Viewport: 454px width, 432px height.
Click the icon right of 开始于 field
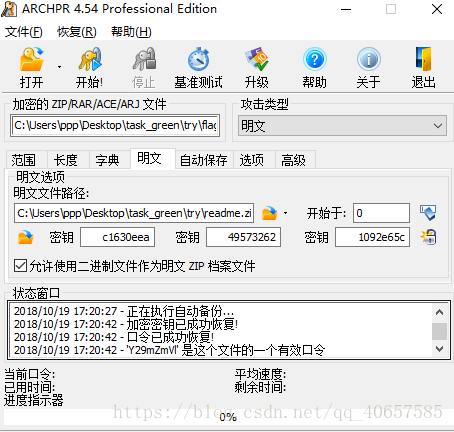point(428,213)
